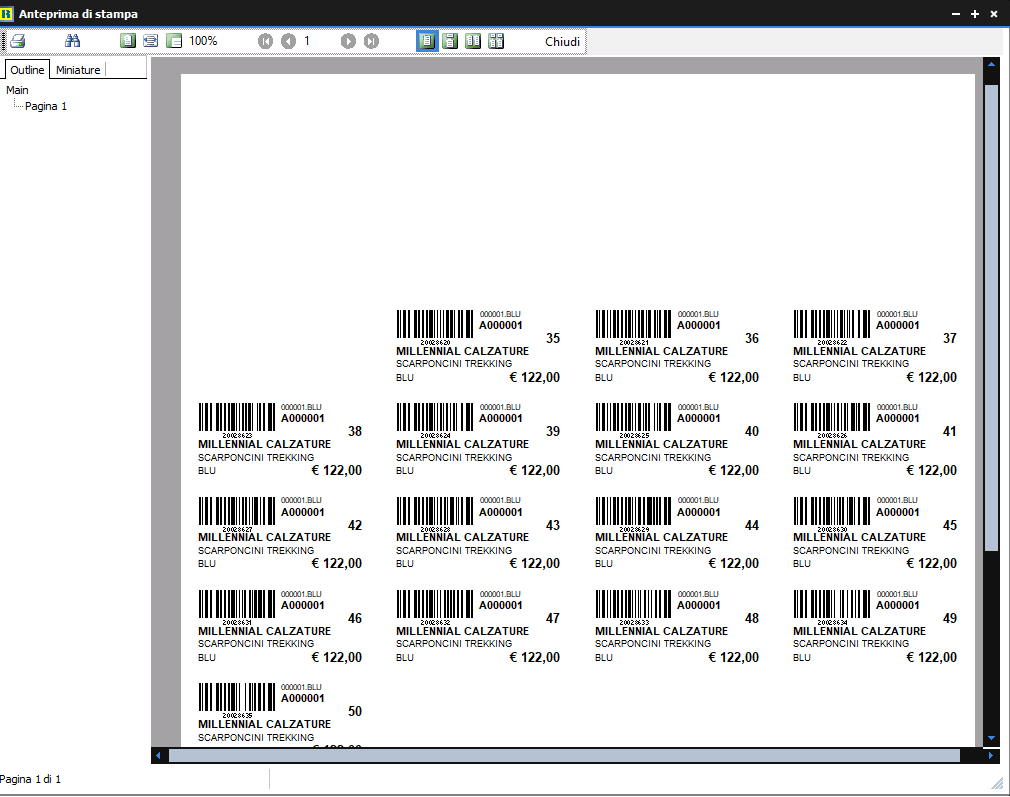Image resolution: width=1010 pixels, height=797 pixels.
Task: Click Chiudi to close preview
Action: [562, 41]
